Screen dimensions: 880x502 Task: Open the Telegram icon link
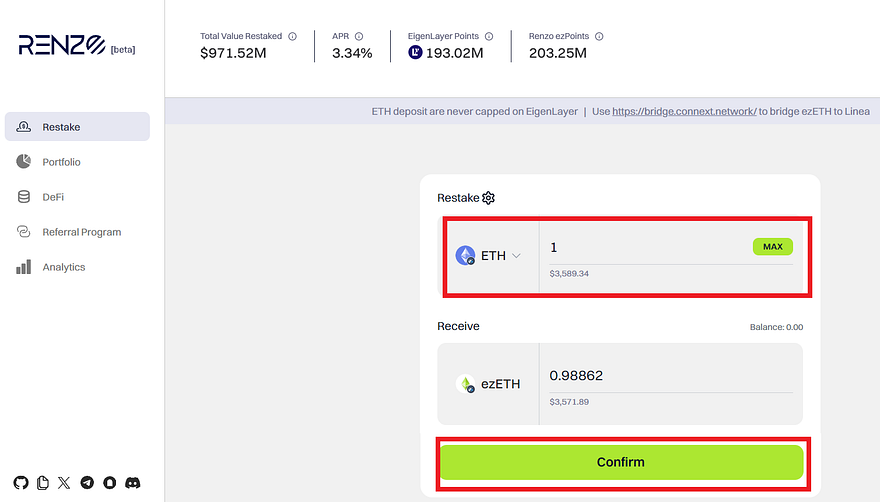coord(87,483)
